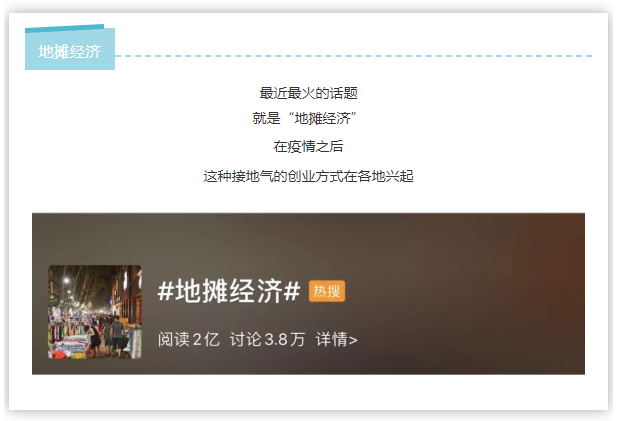Click the 阅读2亿 read count
This screenshot has width=620, height=421.
tap(189, 339)
